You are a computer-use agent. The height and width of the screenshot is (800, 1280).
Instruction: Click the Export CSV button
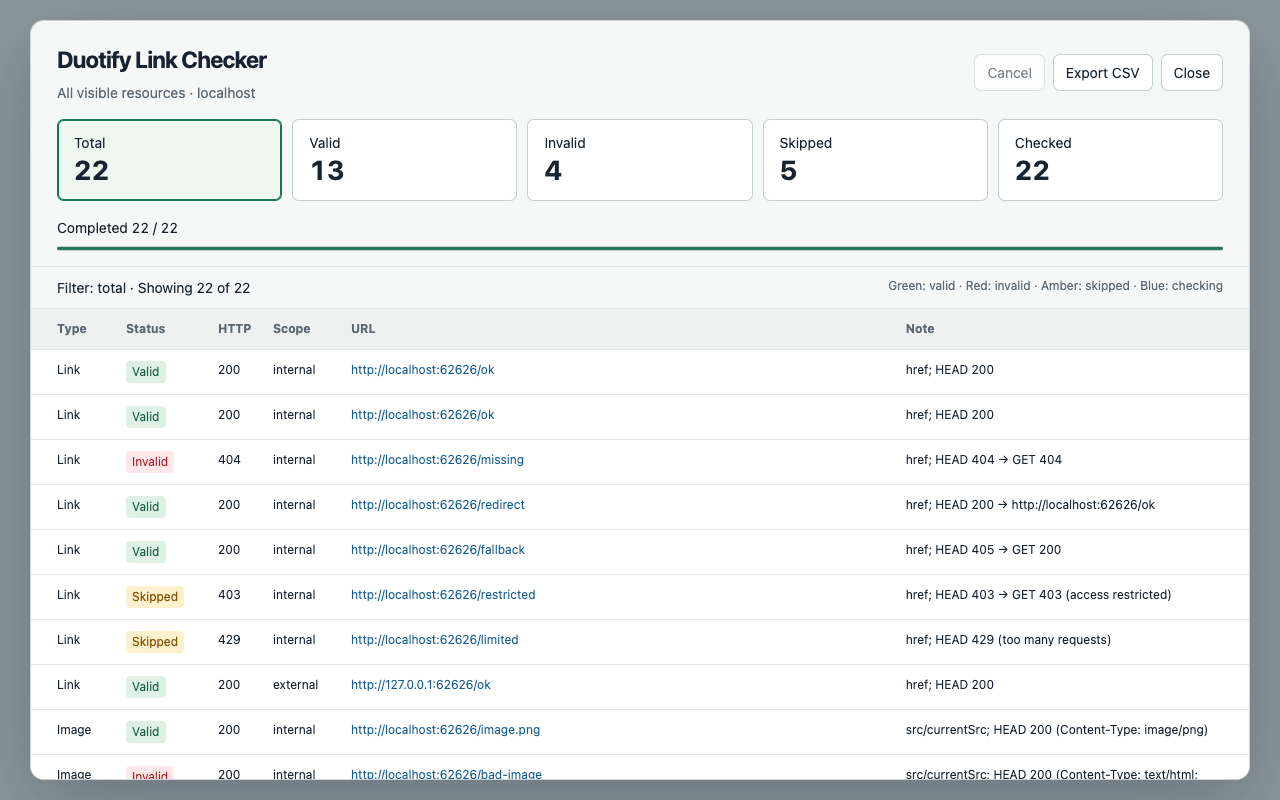coord(1102,73)
